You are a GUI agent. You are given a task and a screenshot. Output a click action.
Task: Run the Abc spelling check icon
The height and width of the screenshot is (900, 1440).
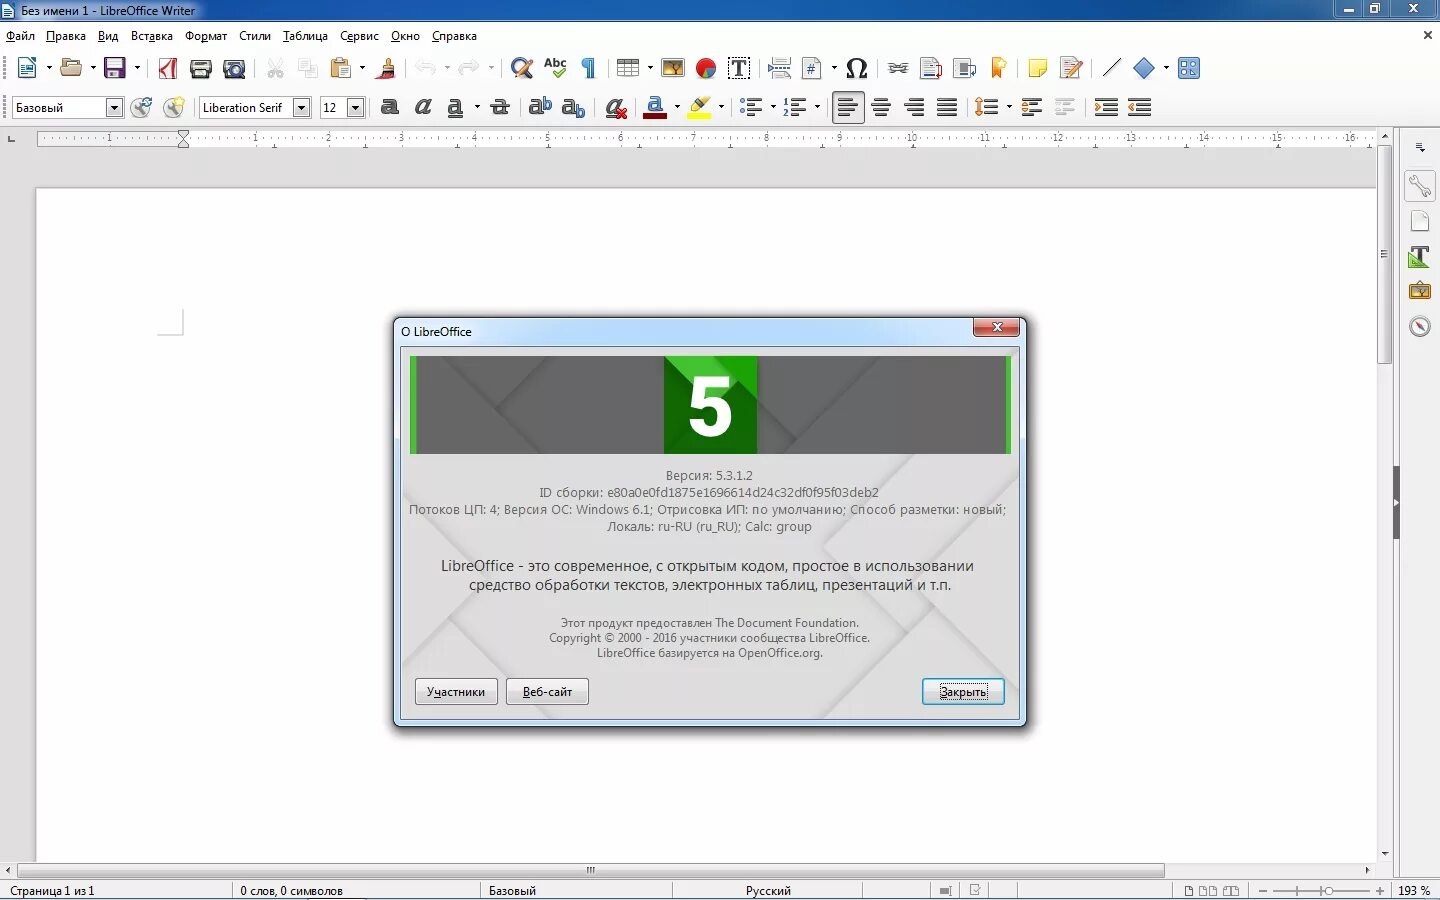tap(555, 68)
